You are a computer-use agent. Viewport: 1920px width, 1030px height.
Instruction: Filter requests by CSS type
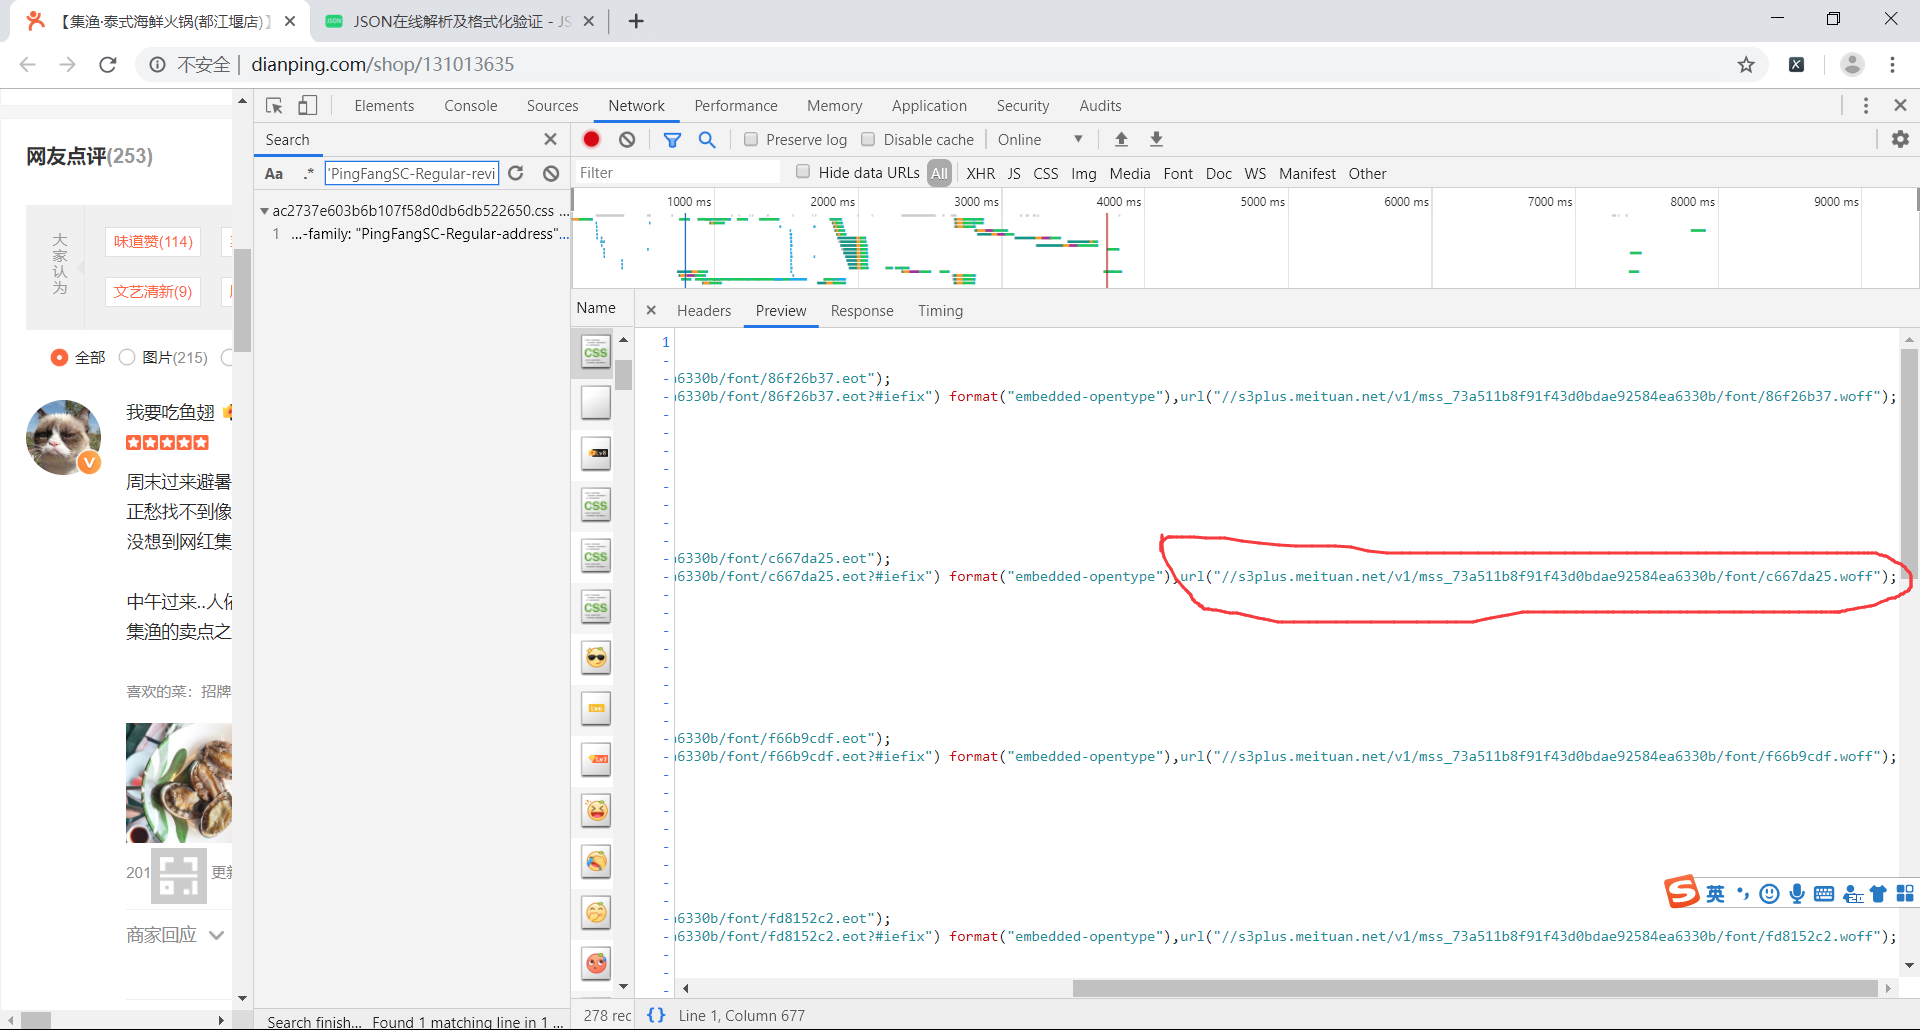click(1046, 174)
